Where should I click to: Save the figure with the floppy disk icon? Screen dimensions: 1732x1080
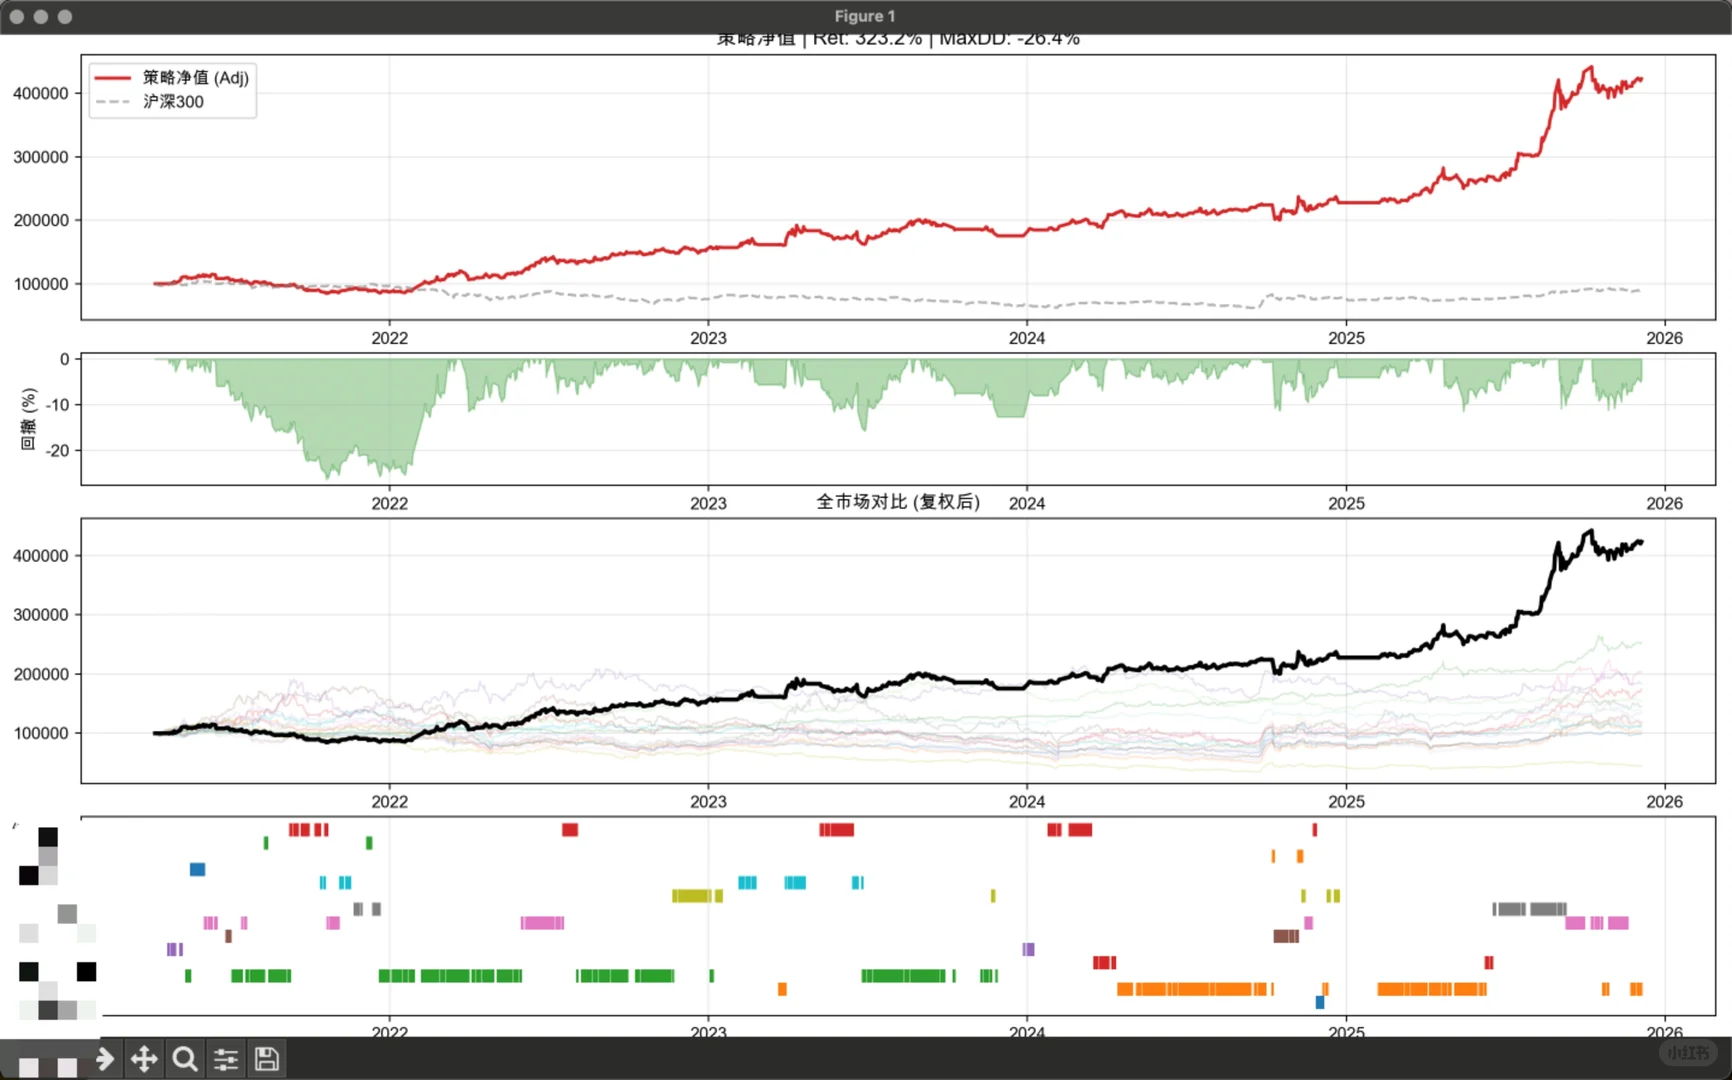pos(267,1058)
